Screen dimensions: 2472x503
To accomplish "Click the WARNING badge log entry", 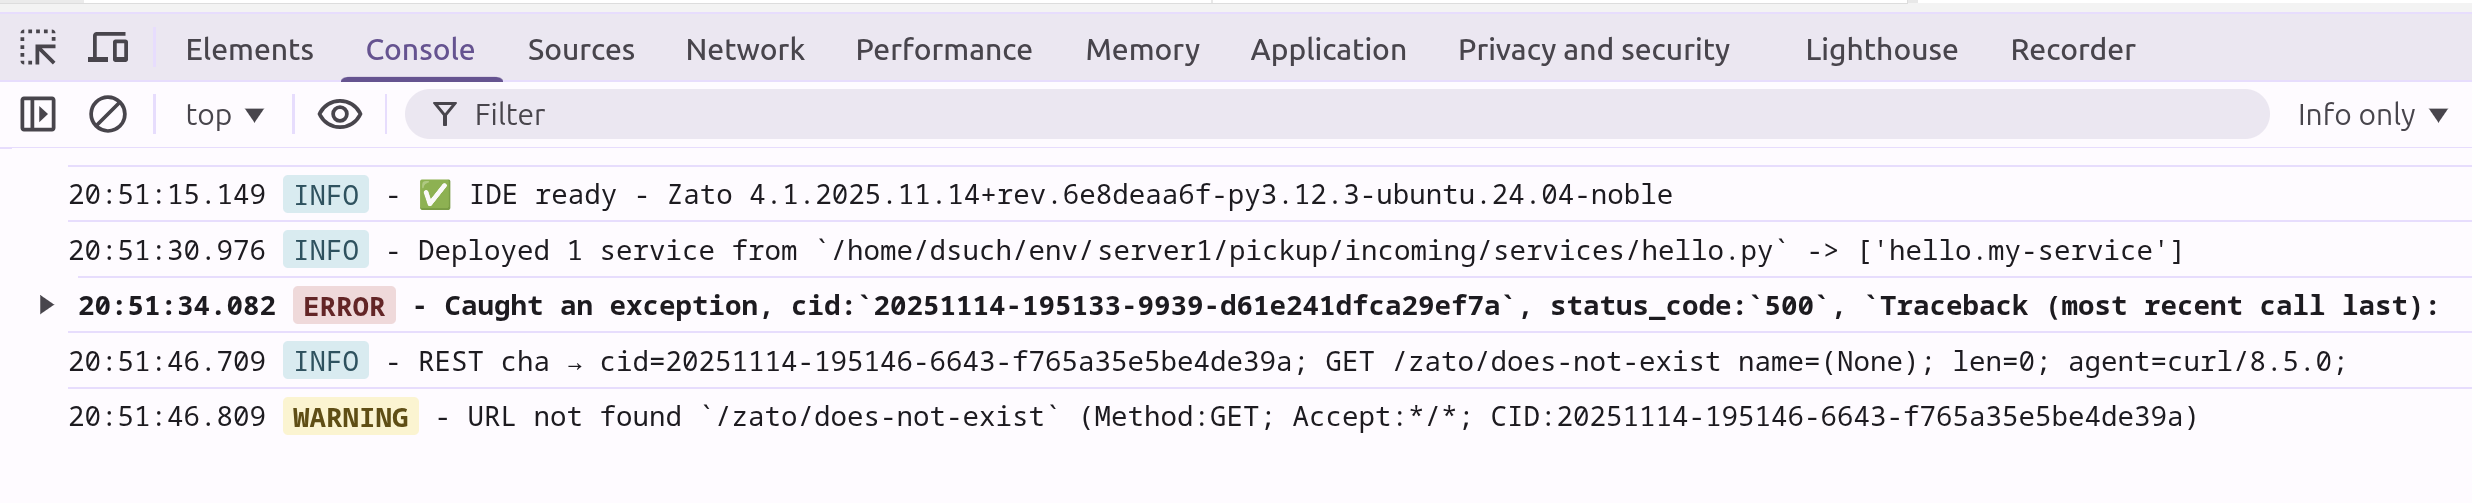I will 350,417.
